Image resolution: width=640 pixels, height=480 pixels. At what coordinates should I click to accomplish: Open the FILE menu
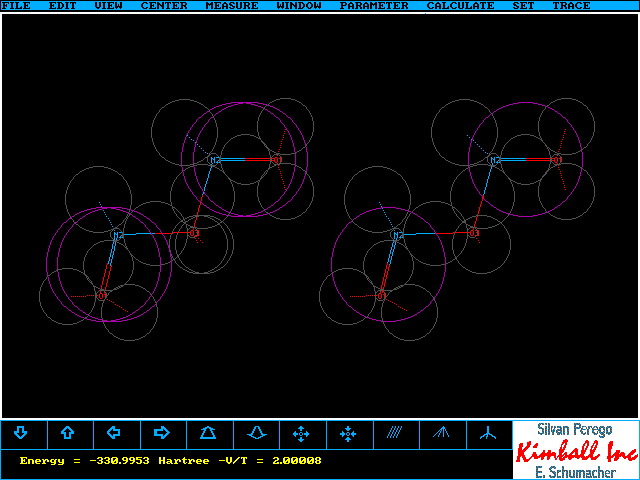(x=16, y=6)
